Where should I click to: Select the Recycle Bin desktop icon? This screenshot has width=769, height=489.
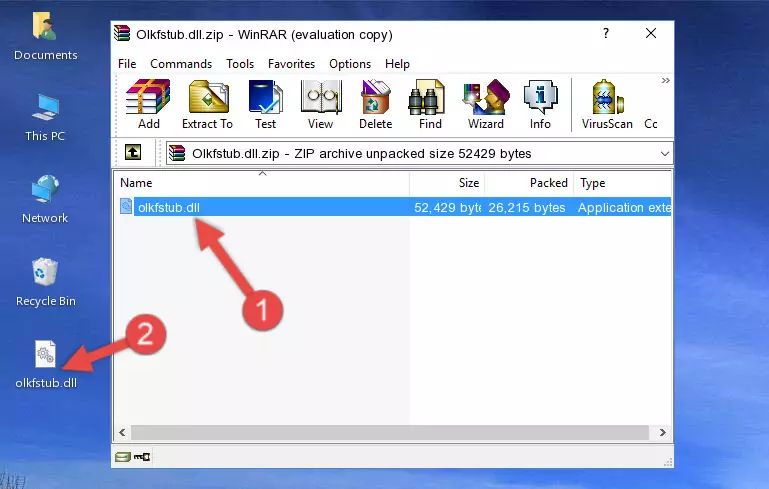pos(46,282)
